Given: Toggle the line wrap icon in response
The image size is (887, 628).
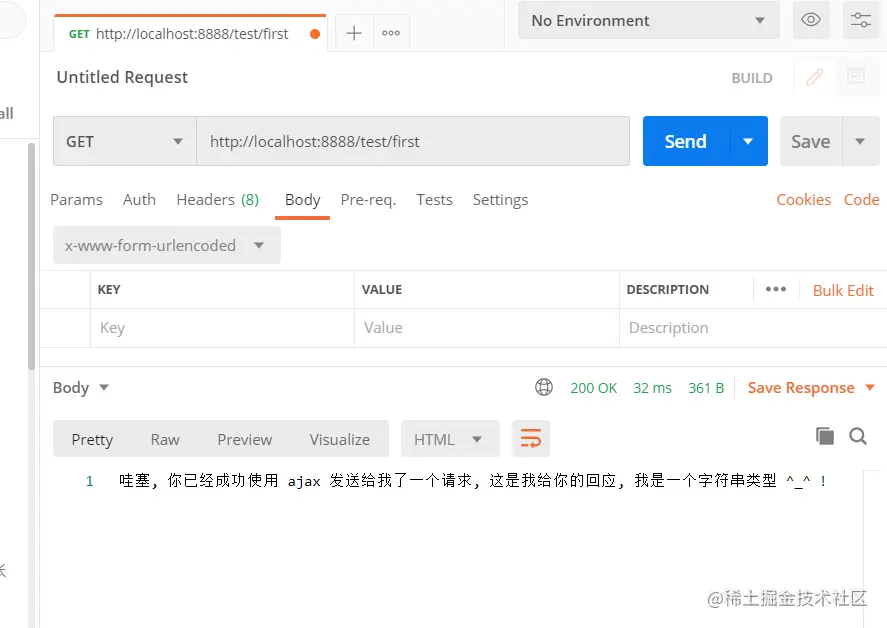Looking at the screenshot, I should click(x=531, y=438).
